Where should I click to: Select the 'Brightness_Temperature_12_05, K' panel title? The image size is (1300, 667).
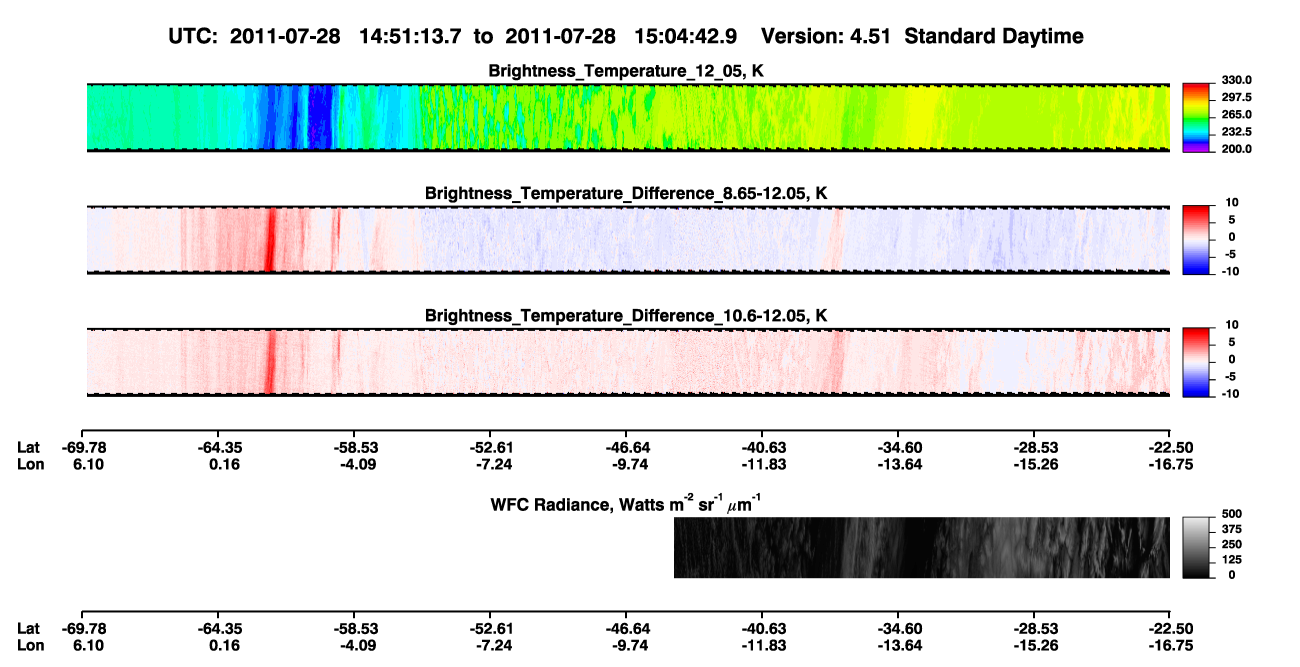(x=628, y=71)
